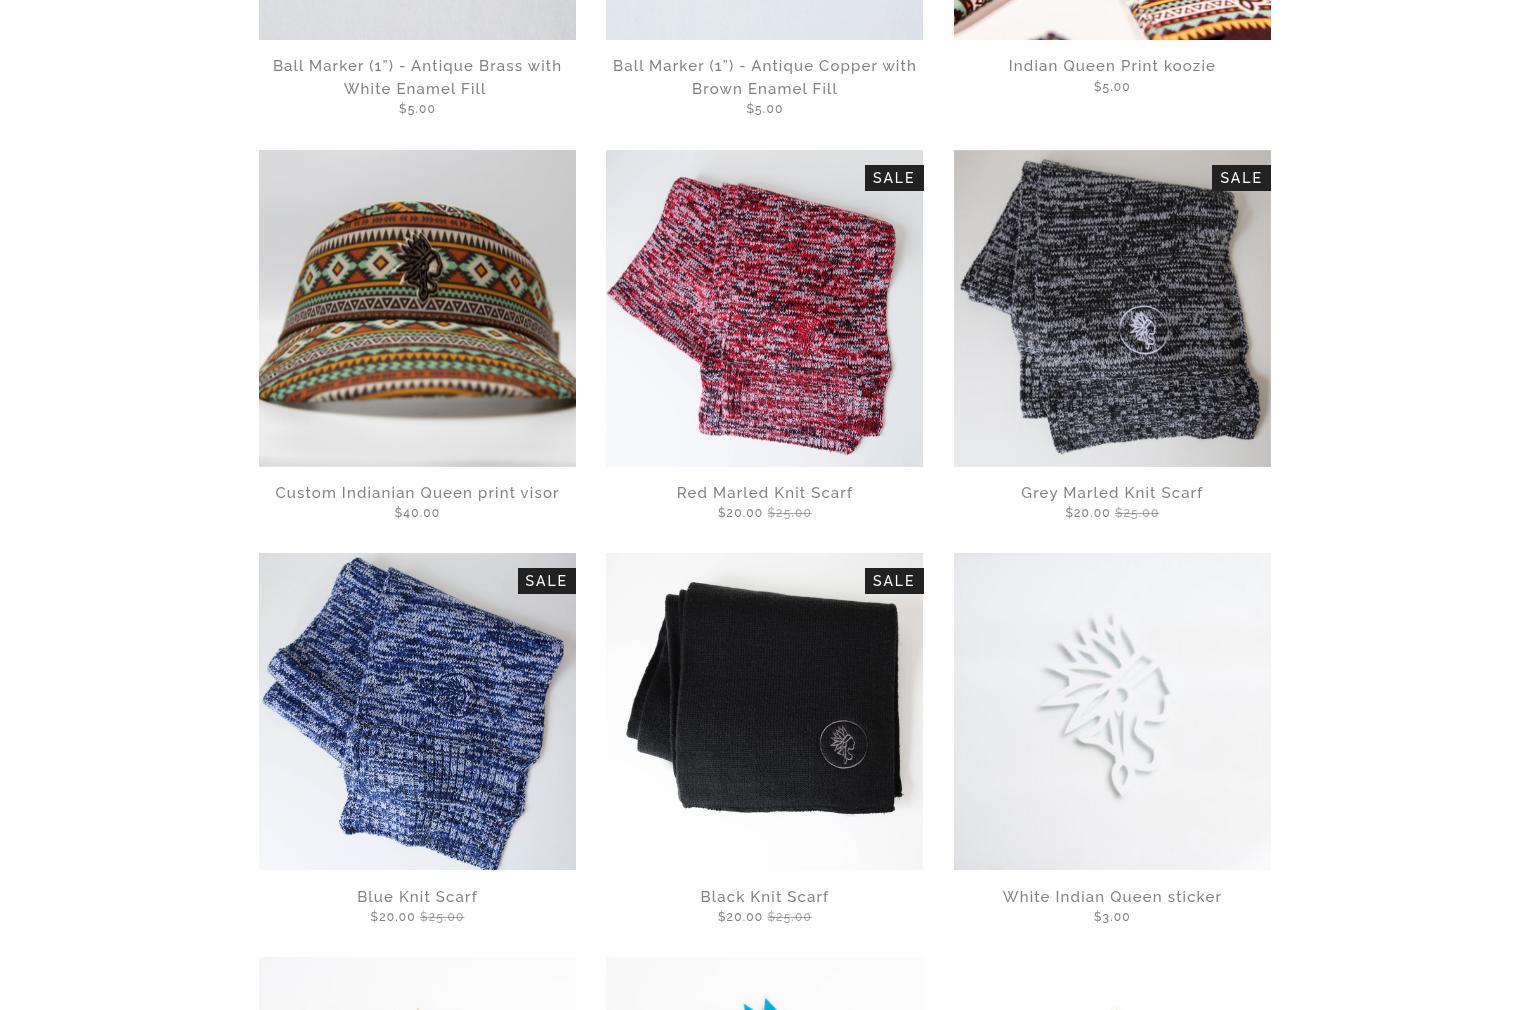Open the Red Marled Knit Scarf photo
Viewport: 1530px width, 1010px height.
pos(764,308)
